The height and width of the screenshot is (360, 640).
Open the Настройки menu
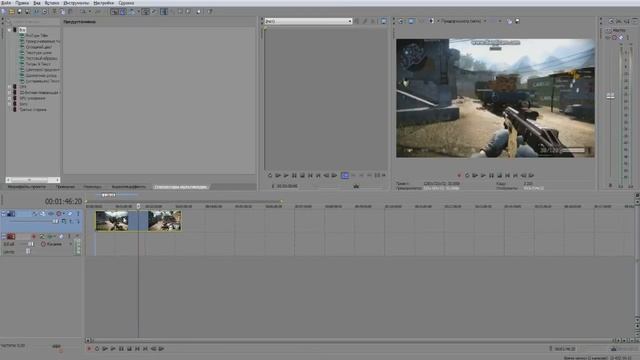pyautogui.click(x=104, y=3)
